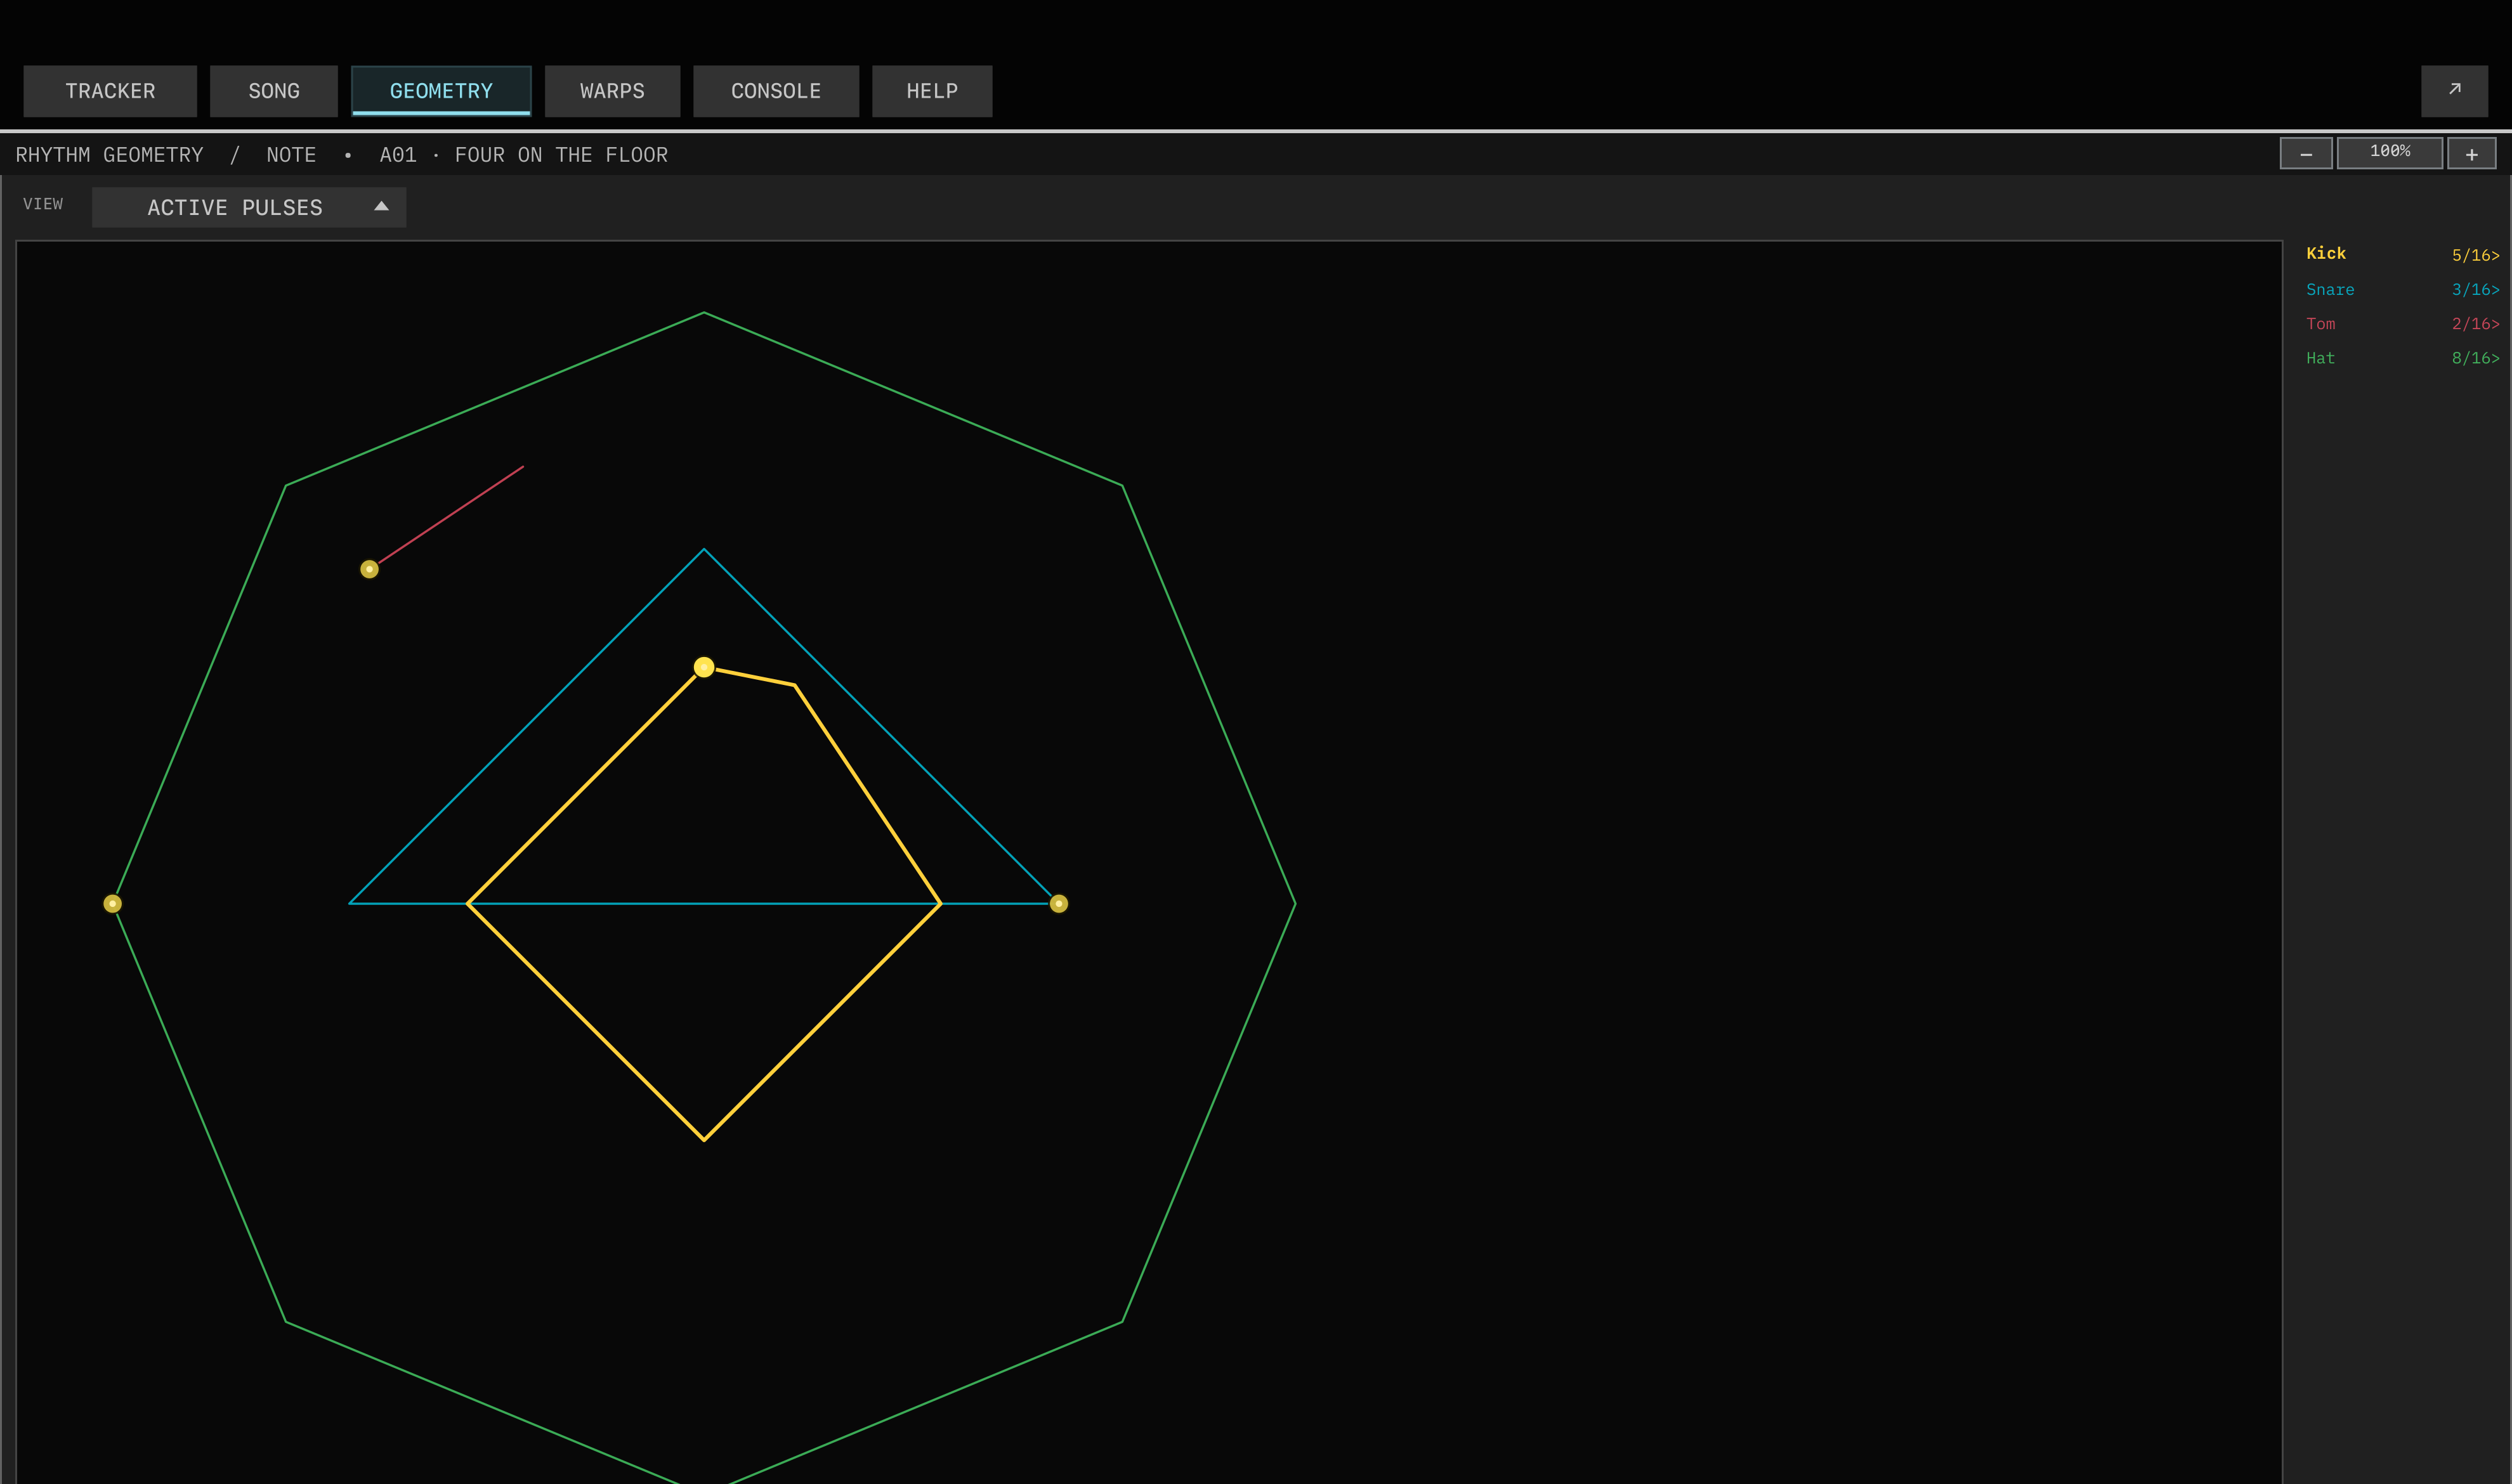
Task: Open the ACTIVE PULSES view dropdown
Action: [249, 207]
